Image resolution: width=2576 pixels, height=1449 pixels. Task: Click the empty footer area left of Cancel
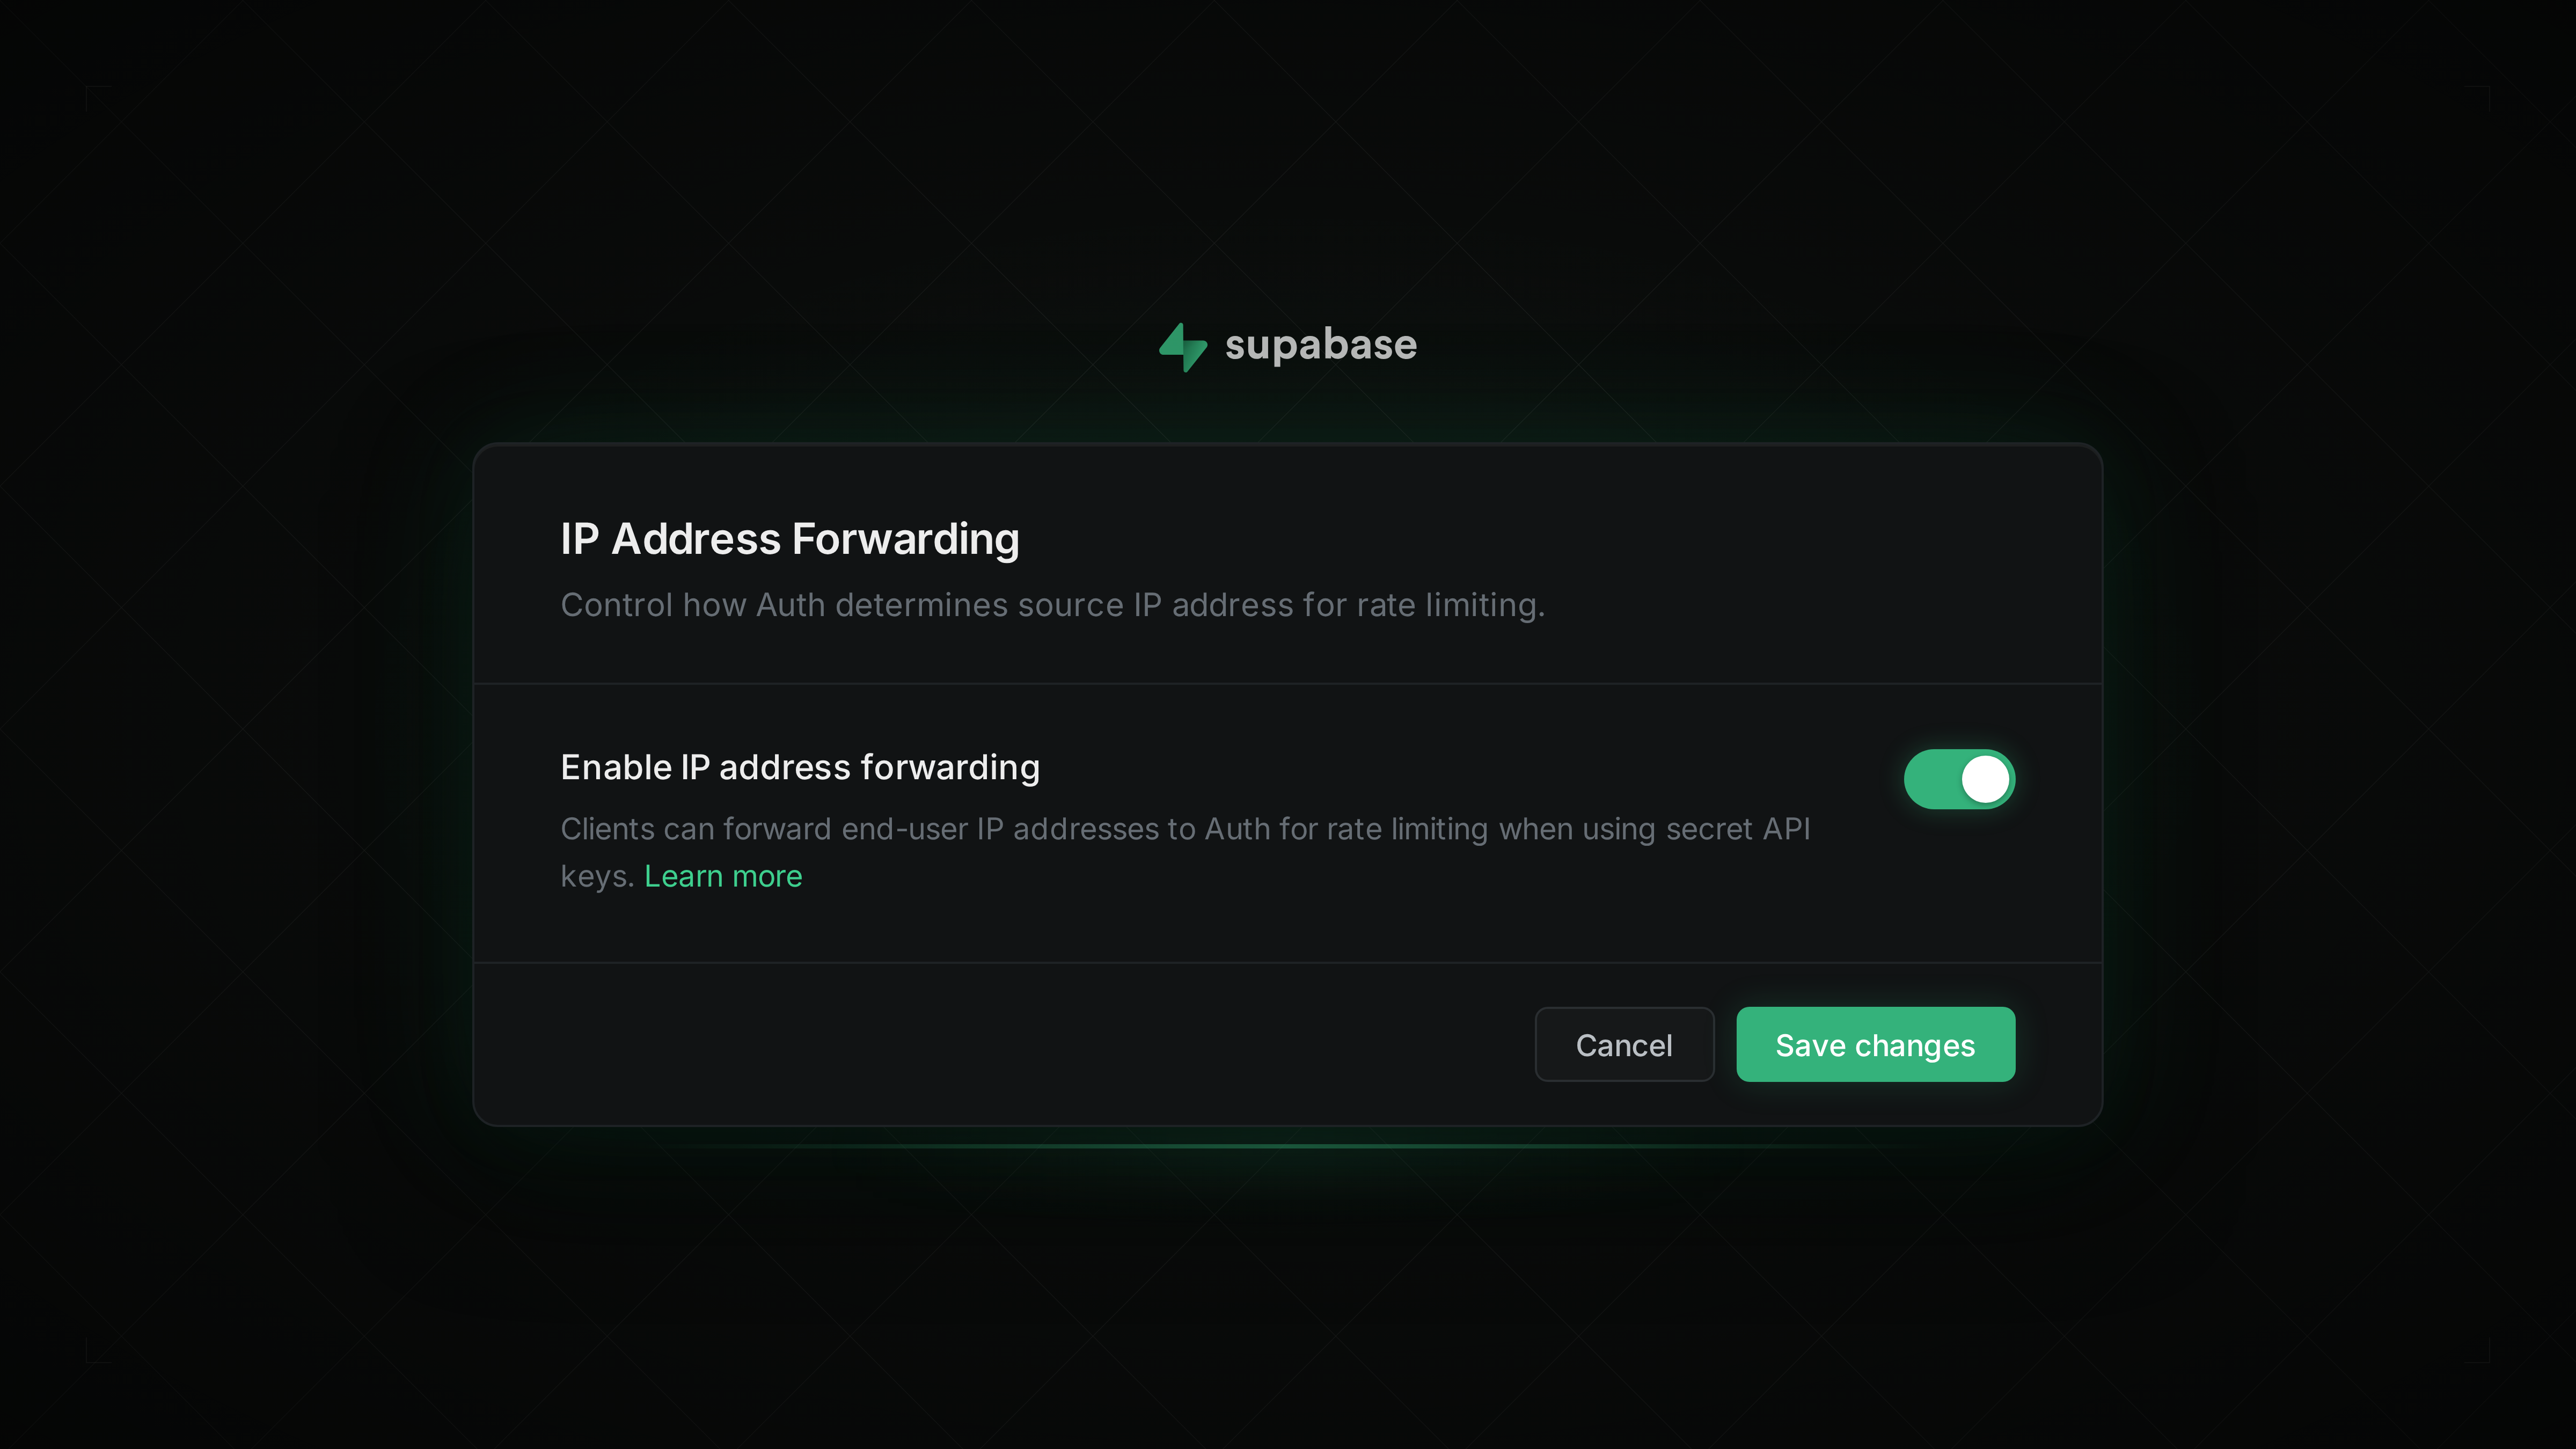(x=1000, y=1044)
